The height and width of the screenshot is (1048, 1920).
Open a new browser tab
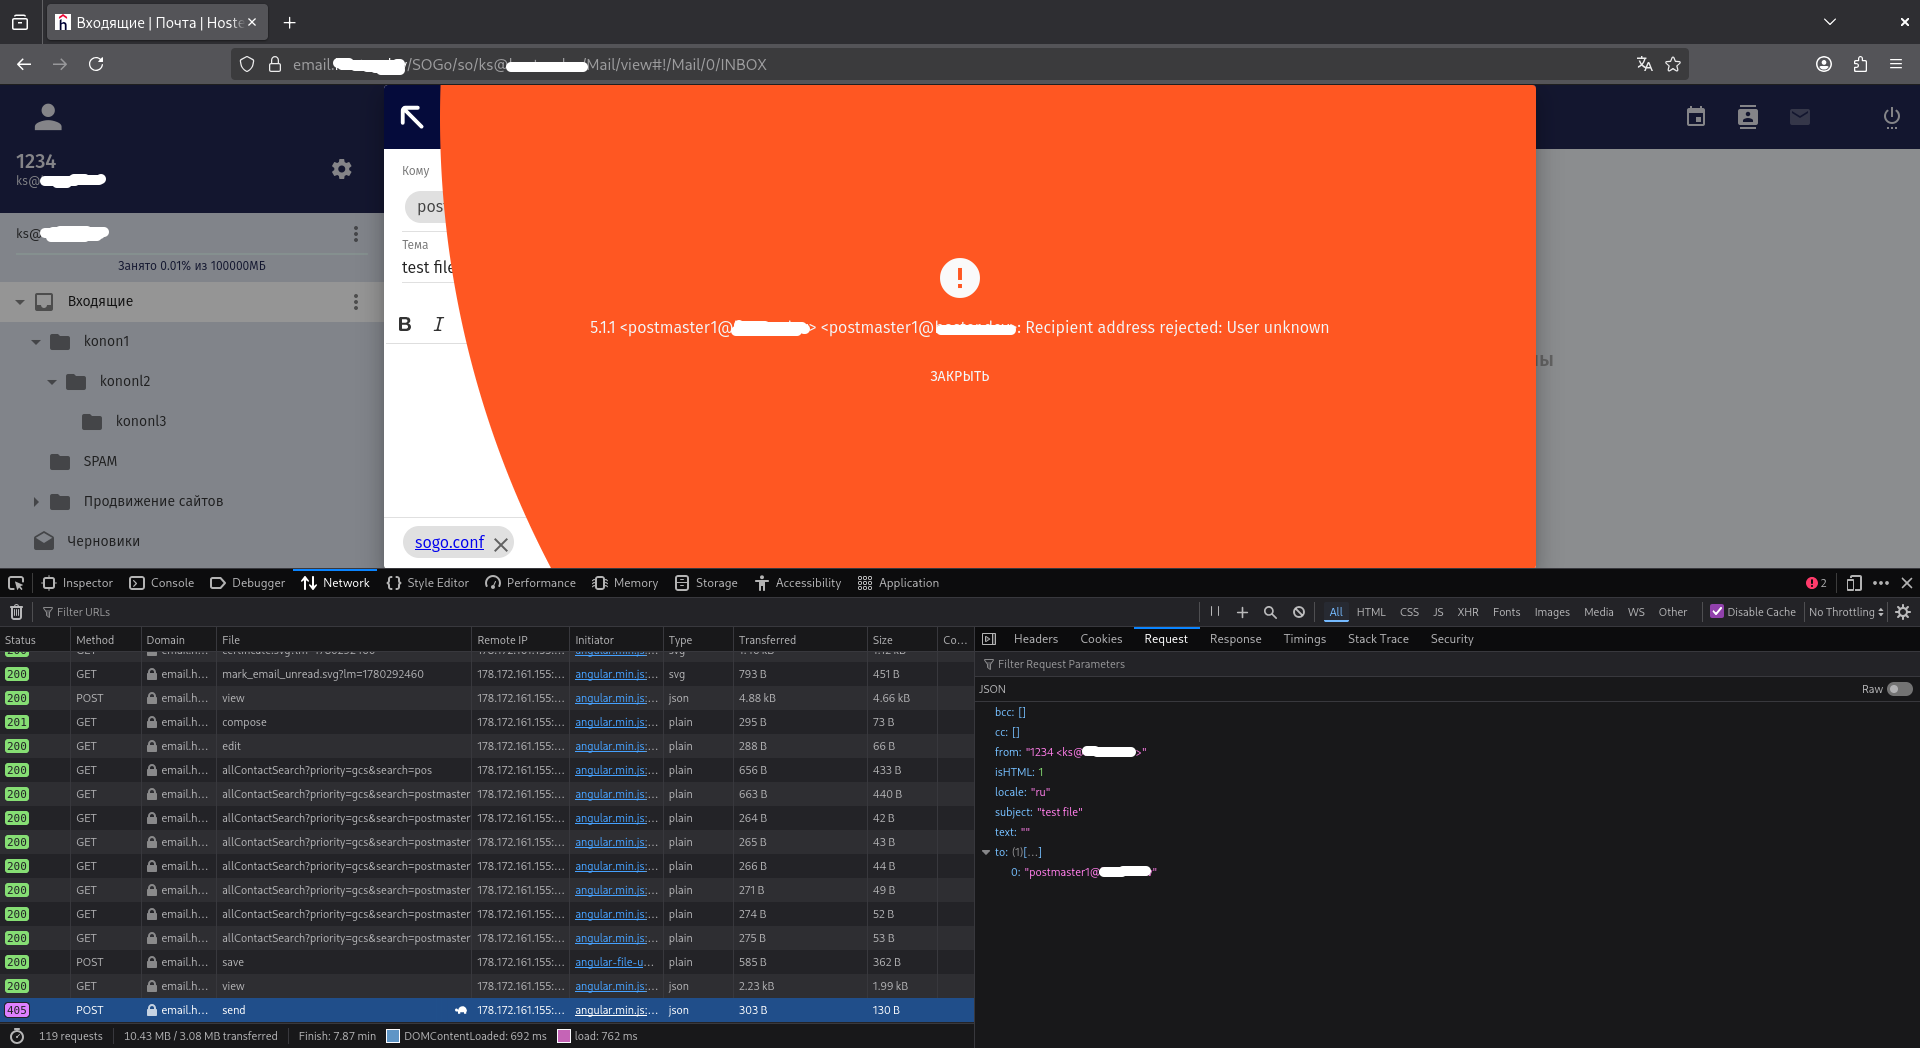coord(289,22)
